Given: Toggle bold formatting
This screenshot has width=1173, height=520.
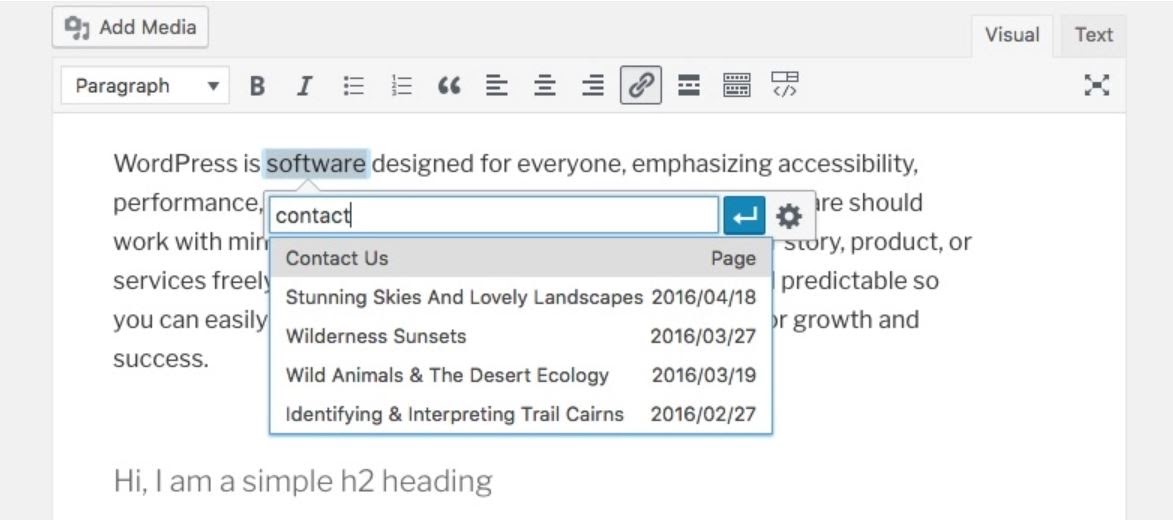Looking at the screenshot, I should (x=257, y=86).
